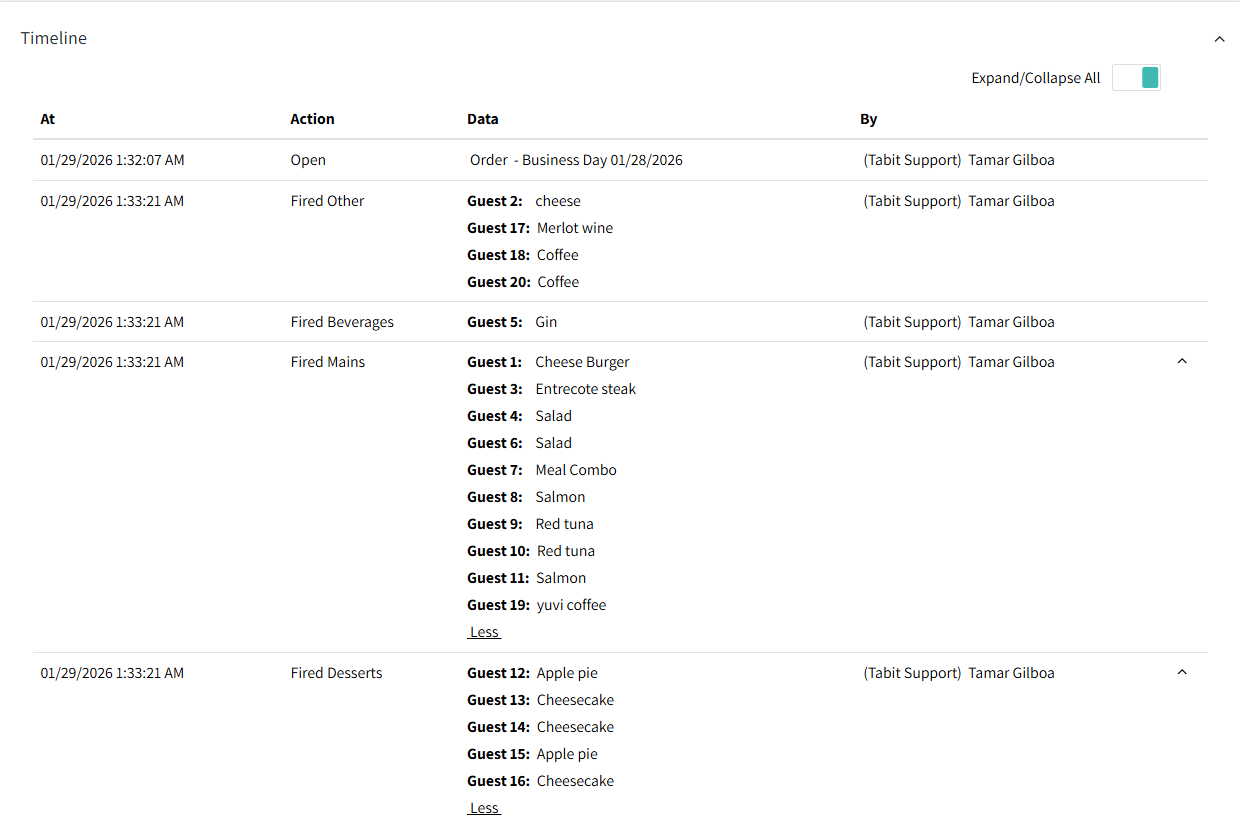
Task: Select the Fired Other action entry
Action: (x=327, y=201)
